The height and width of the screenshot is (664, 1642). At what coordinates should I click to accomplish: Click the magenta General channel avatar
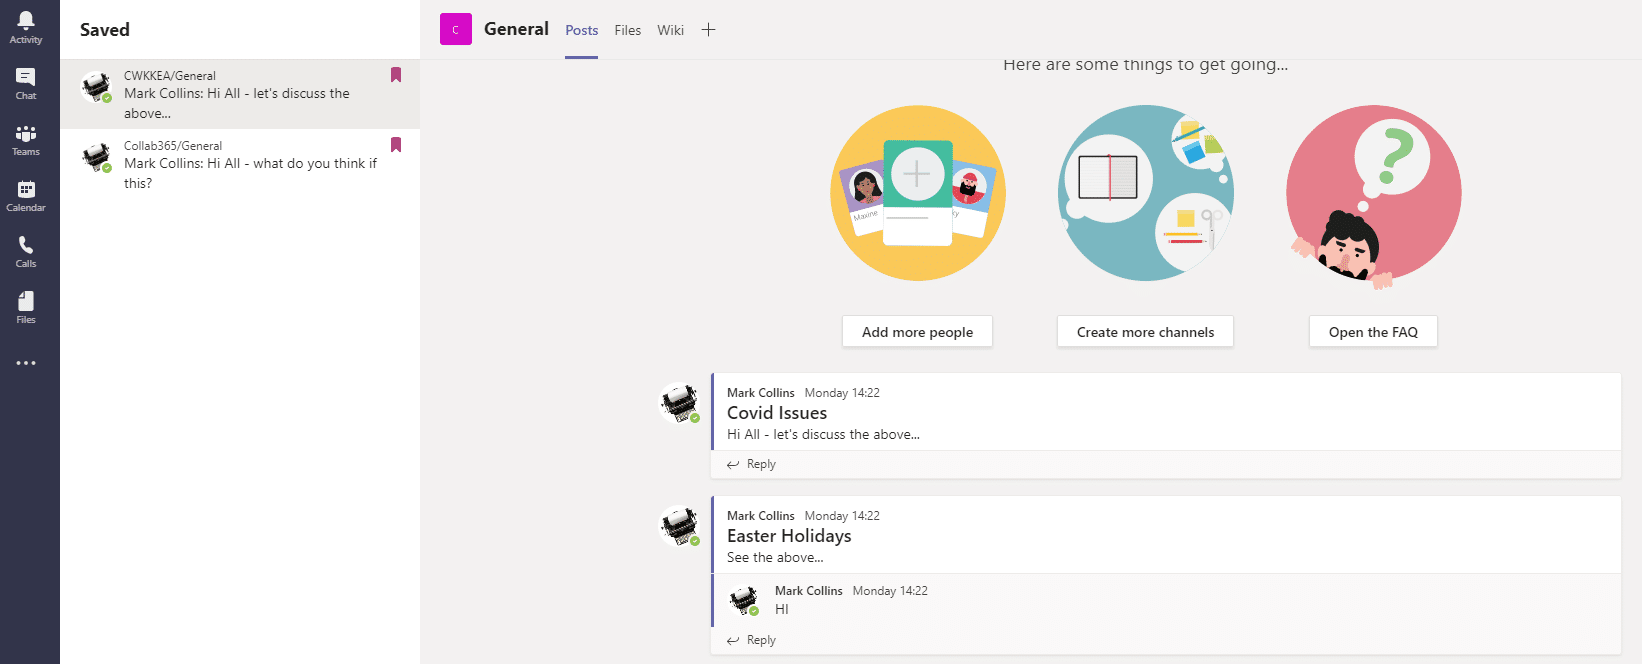[x=456, y=29]
